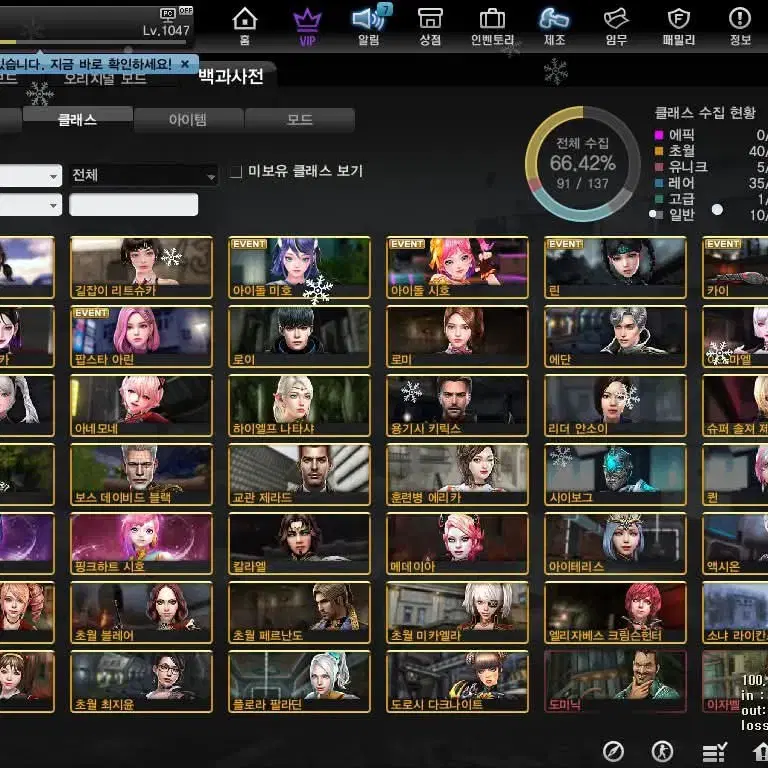
Task: Click the class search input field
Action: click(134, 205)
